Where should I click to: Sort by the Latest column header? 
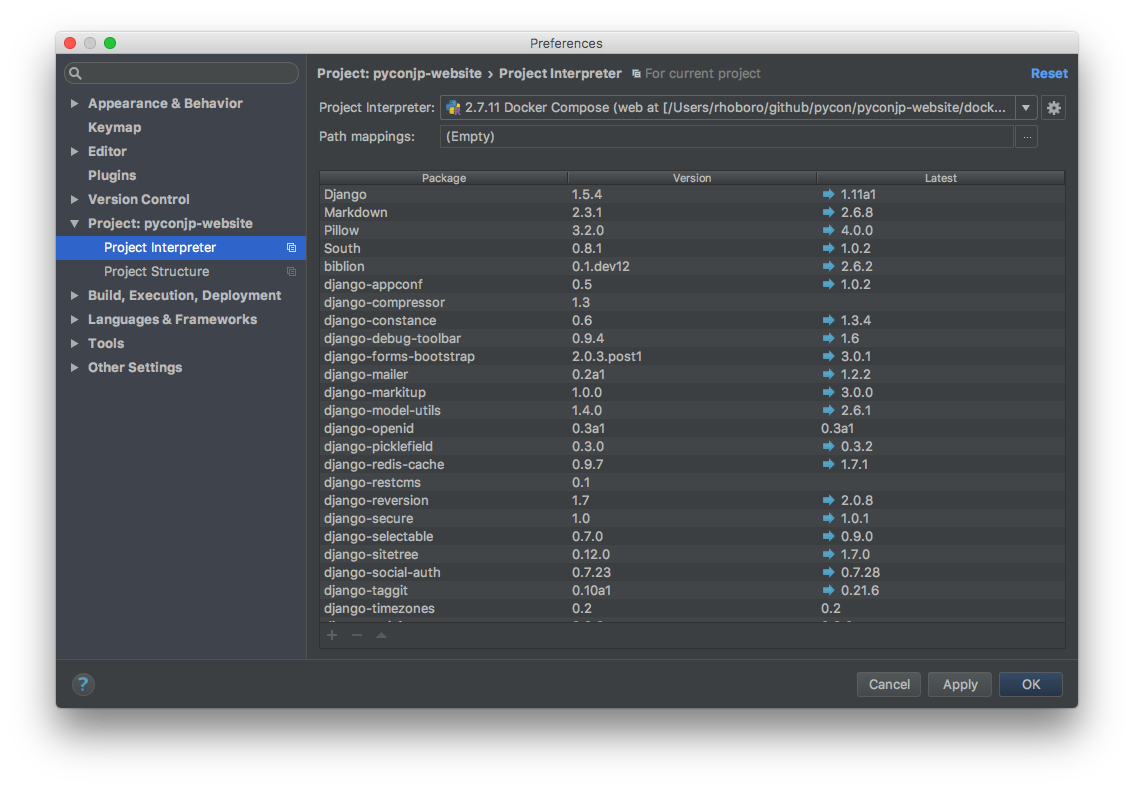point(940,178)
